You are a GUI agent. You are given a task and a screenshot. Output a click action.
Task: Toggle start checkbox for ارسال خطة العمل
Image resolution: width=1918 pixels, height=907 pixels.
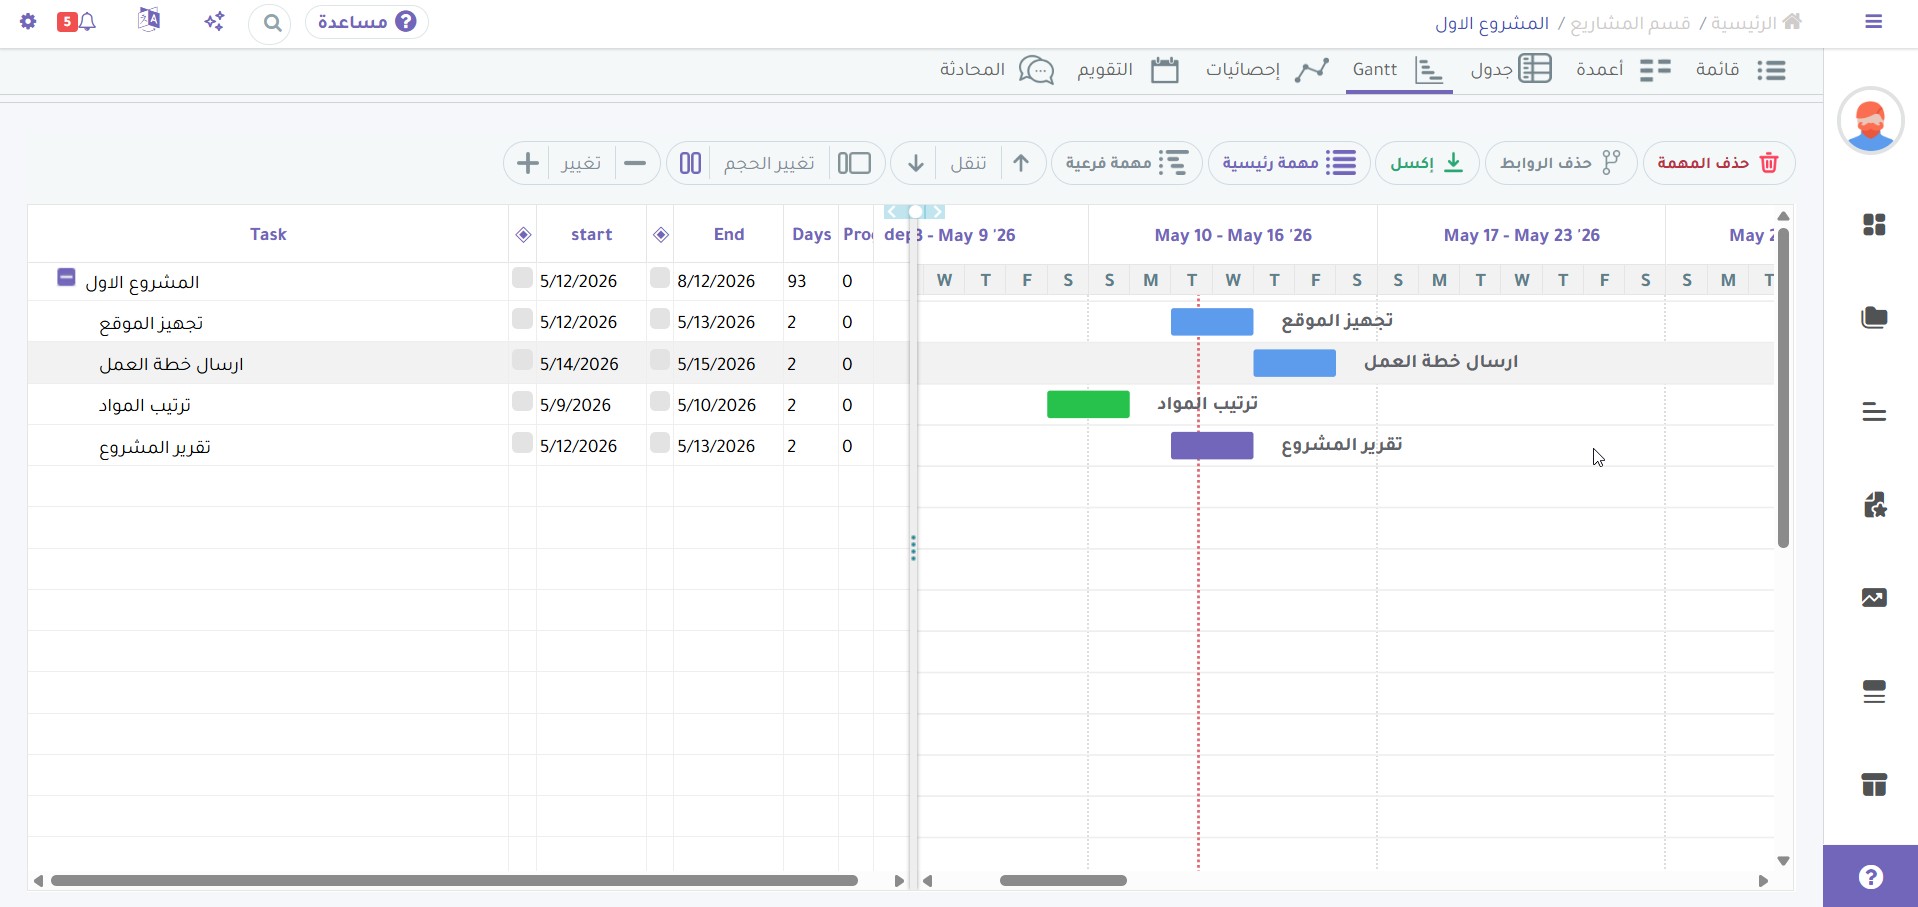pyautogui.click(x=522, y=360)
